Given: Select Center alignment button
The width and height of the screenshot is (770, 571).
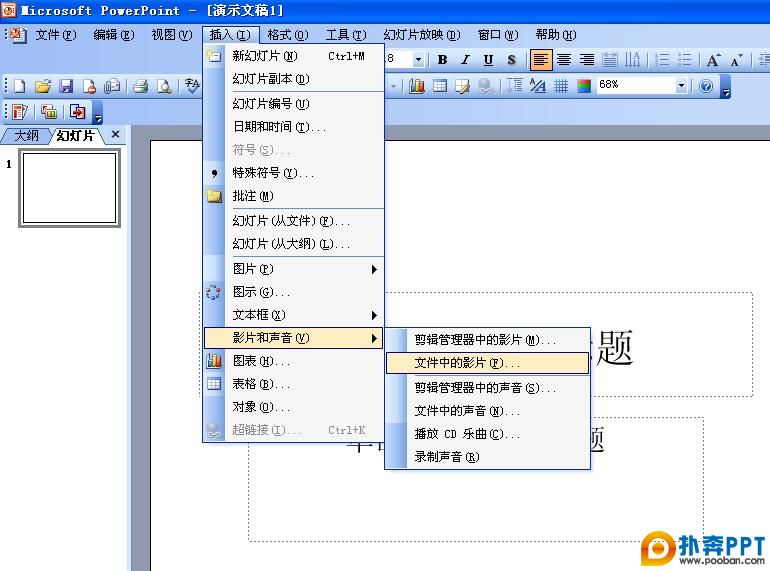Looking at the screenshot, I should pyautogui.click(x=564, y=60).
